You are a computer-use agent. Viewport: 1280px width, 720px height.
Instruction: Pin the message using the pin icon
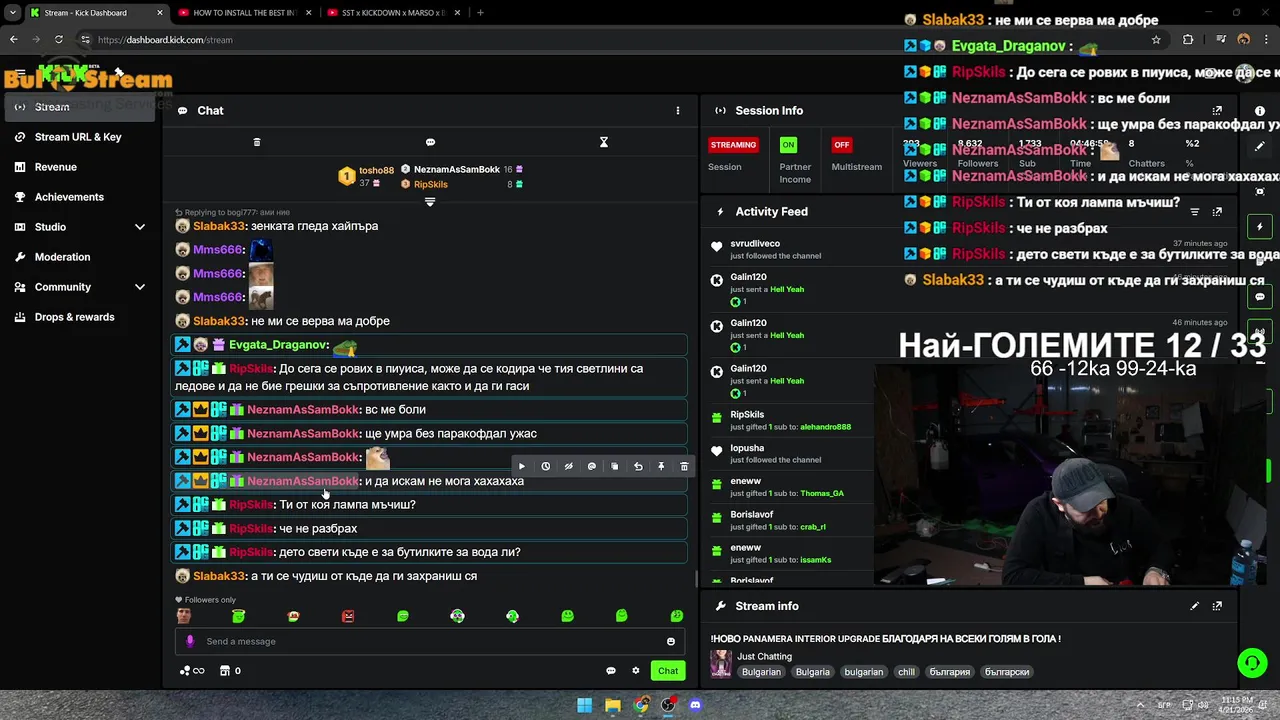click(661, 466)
